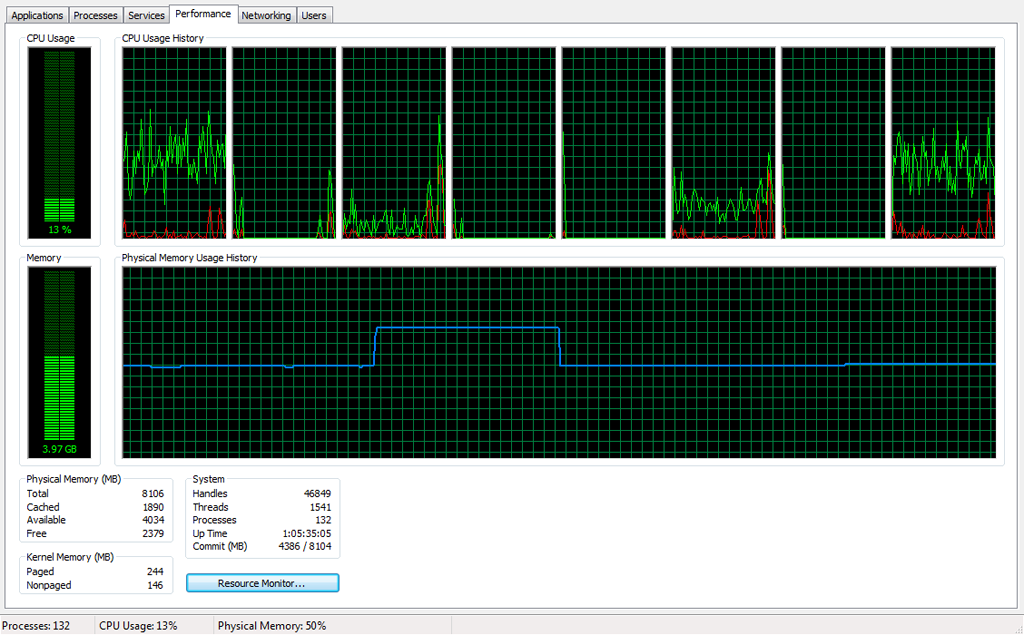1024x635 pixels.
Task: Select the third CPU core history graph
Action: [394, 142]
